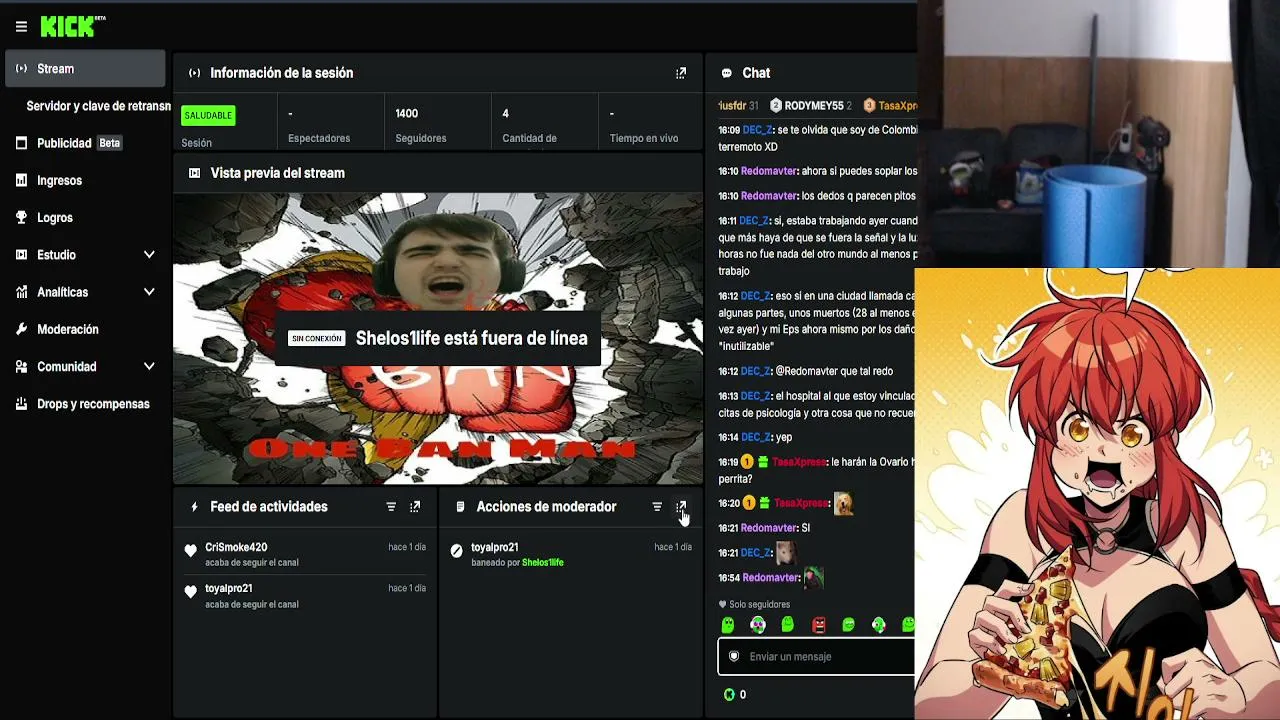Click the Analíticas bar chart icon

pyautogui.click(x=21, y=292)
